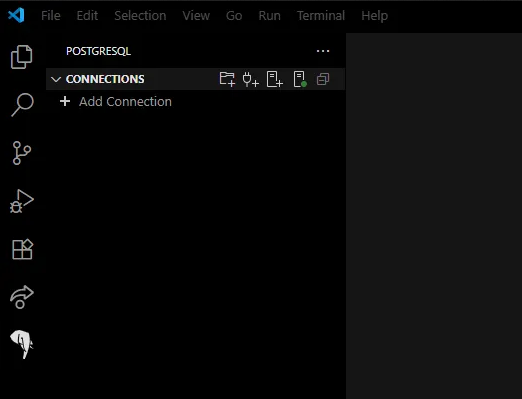The width and height of the screenshot is (522, 399).
Task: Open the Source Control view
Action: pyautogui.click(x=22, y=153)
